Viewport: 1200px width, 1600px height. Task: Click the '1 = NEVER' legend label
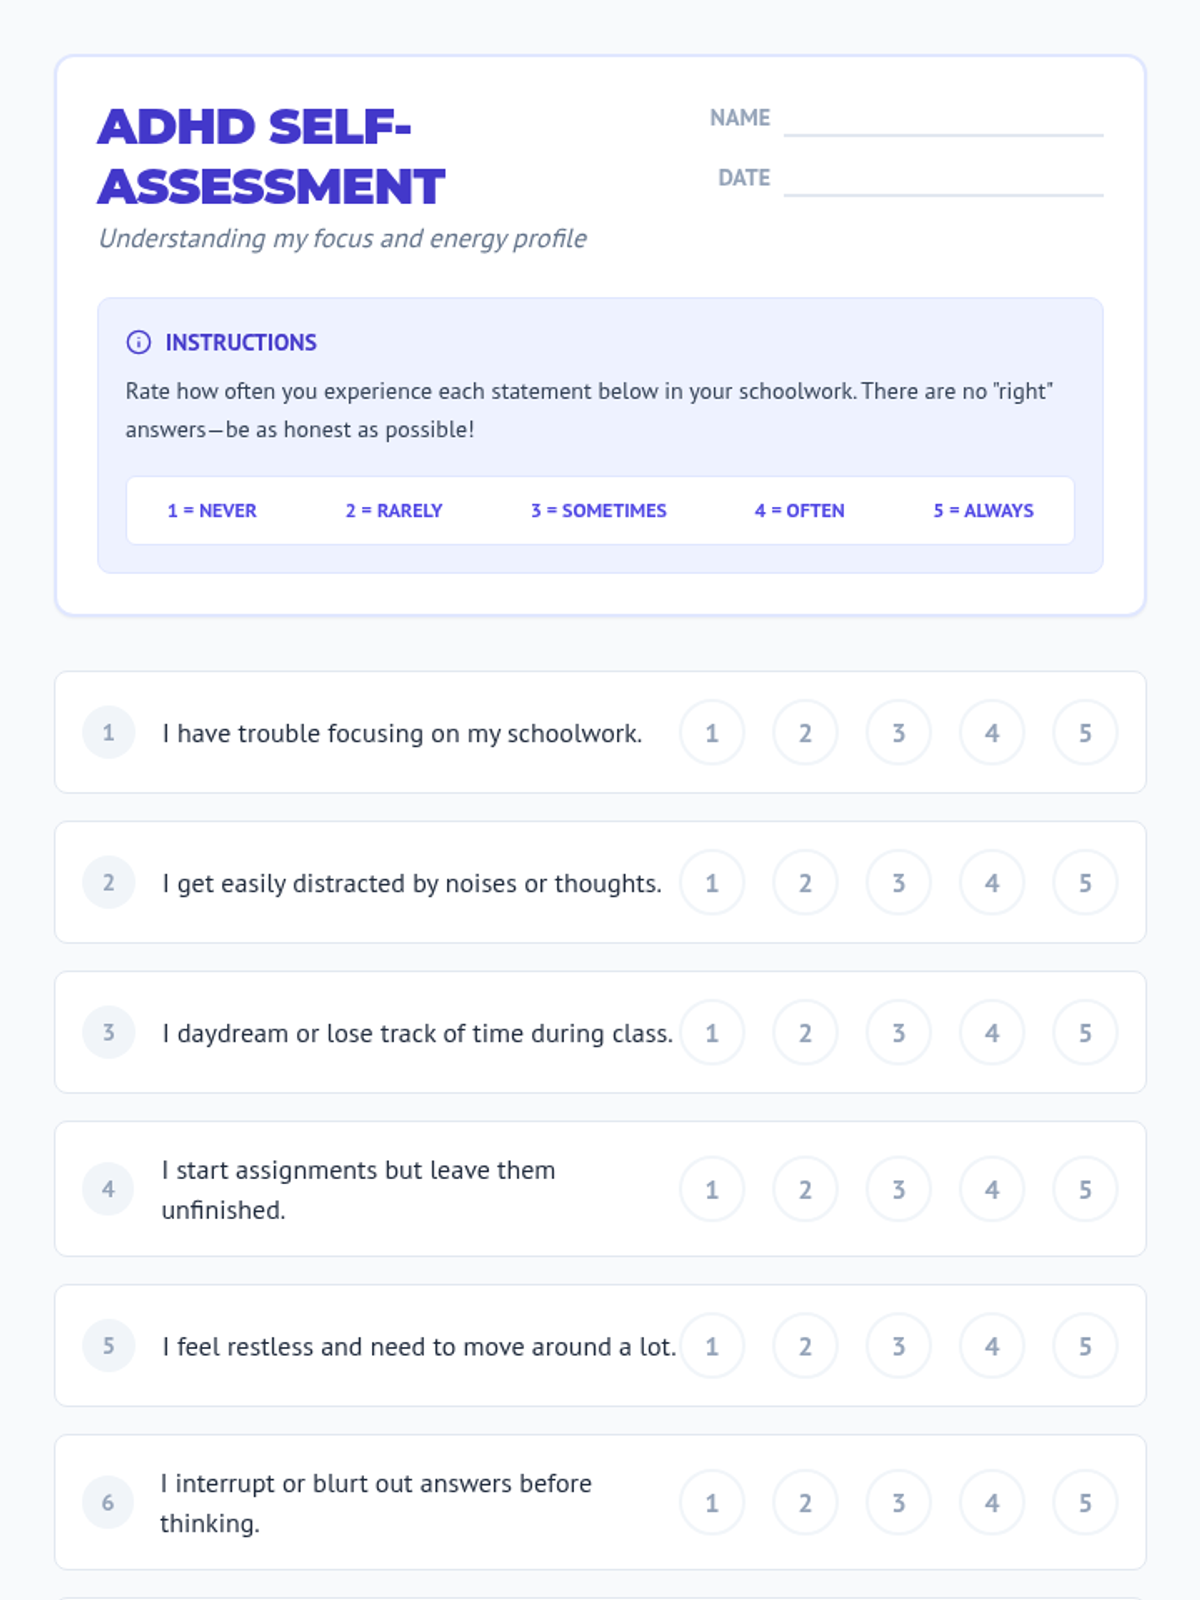tap(212, 510)
